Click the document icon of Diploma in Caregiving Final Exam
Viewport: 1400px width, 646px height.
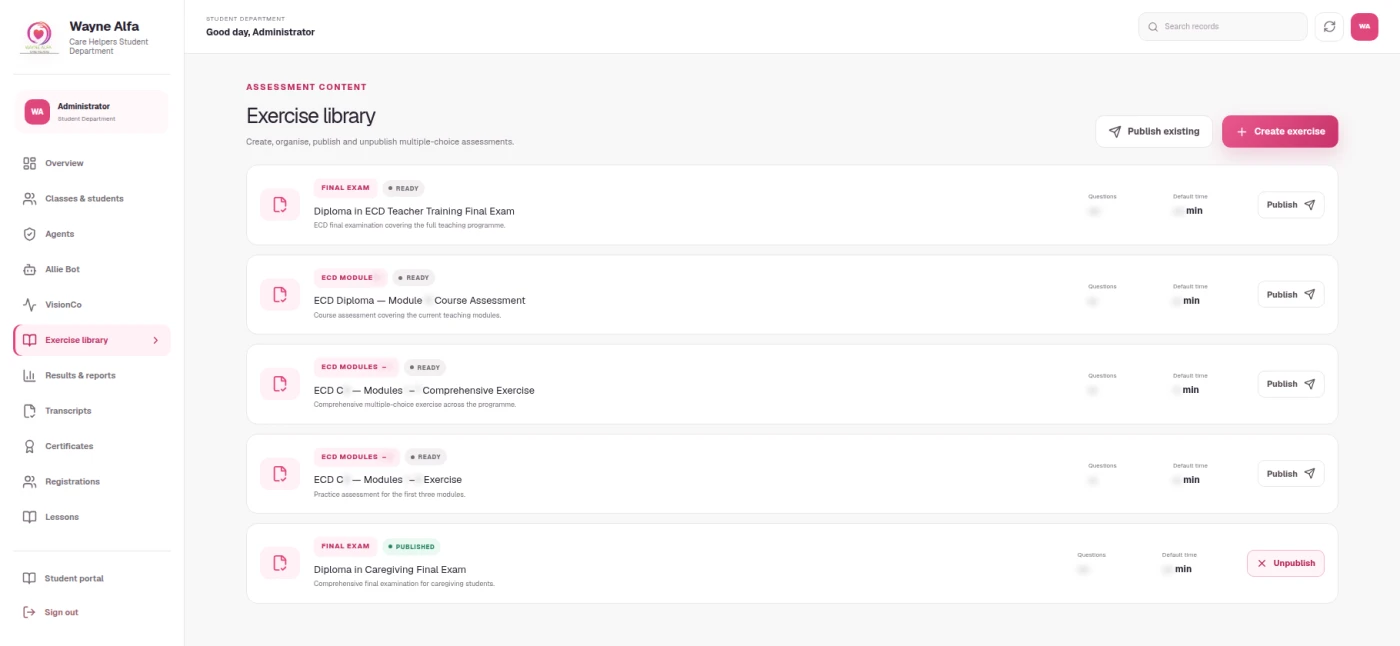tap(280, 563)
